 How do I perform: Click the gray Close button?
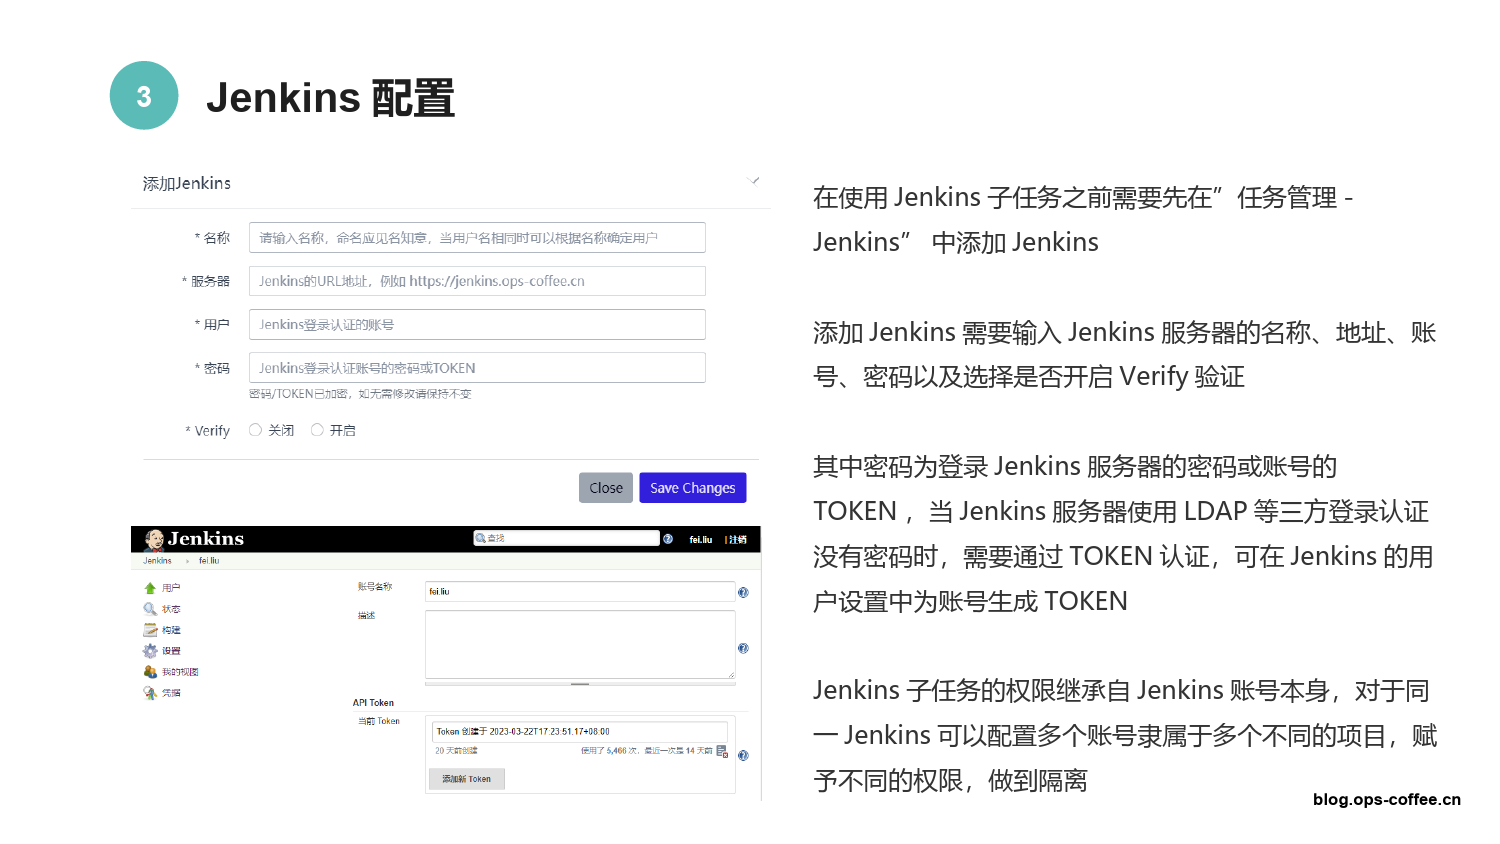pos(606,488)
